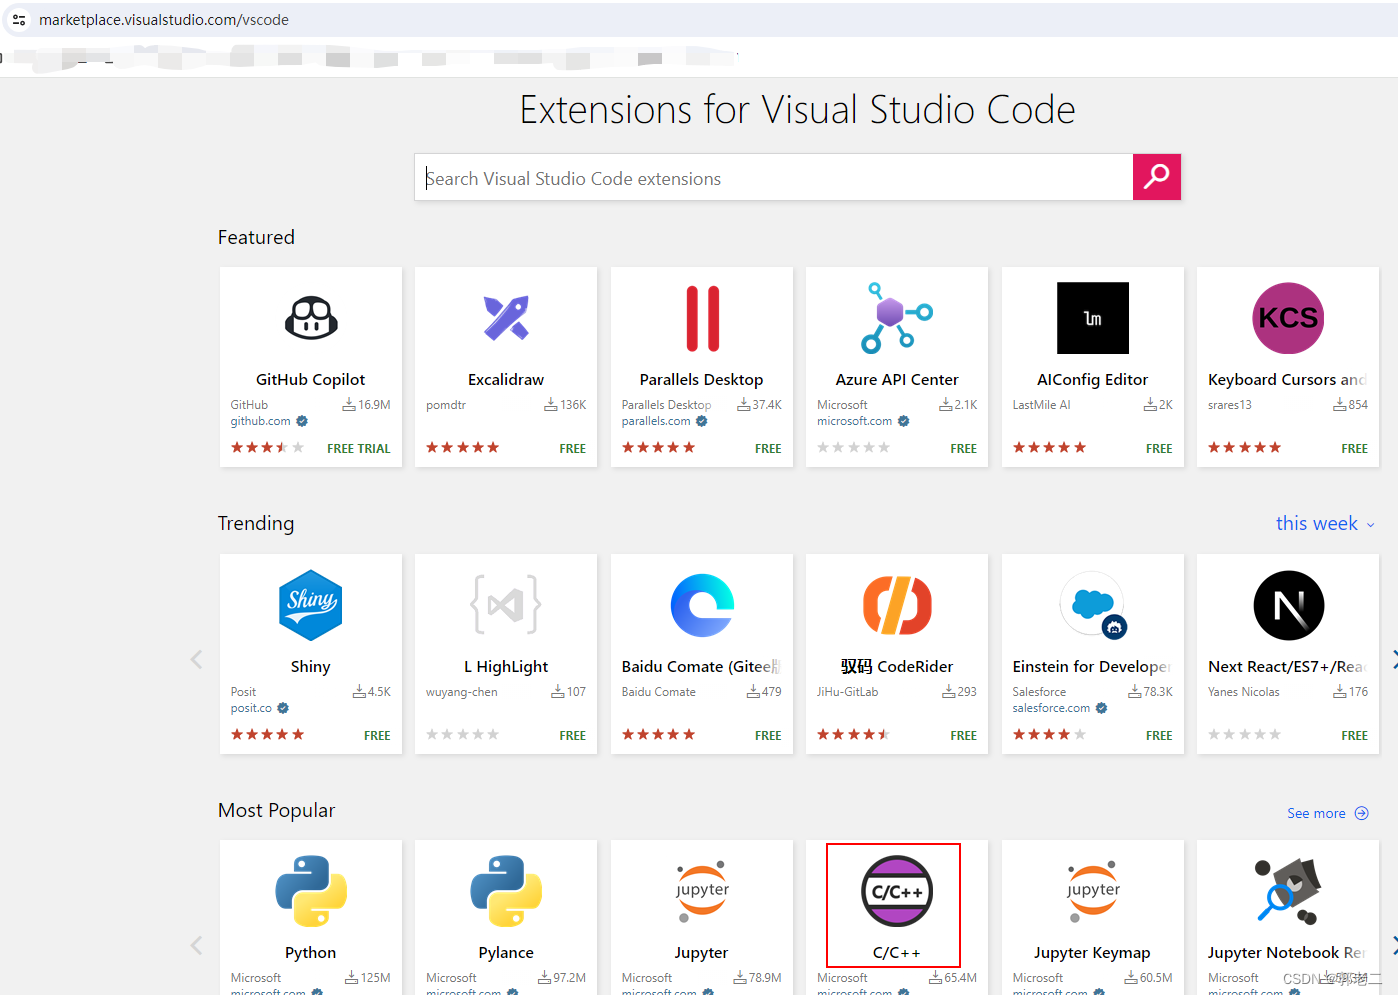Click the star rating on Excalidraw card
Viewport: 1398px width, 995px height.
462,447
